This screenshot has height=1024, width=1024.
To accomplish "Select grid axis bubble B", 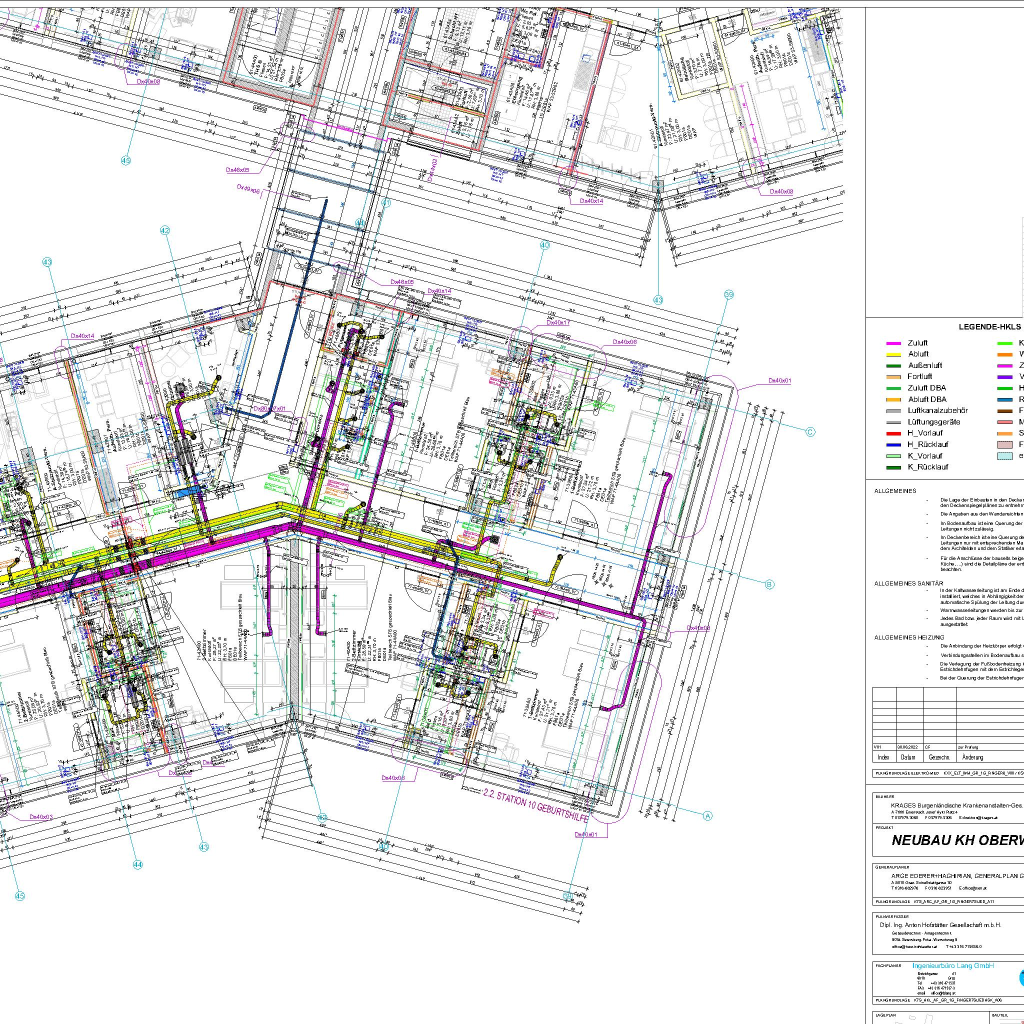I will tap(770, 584).
